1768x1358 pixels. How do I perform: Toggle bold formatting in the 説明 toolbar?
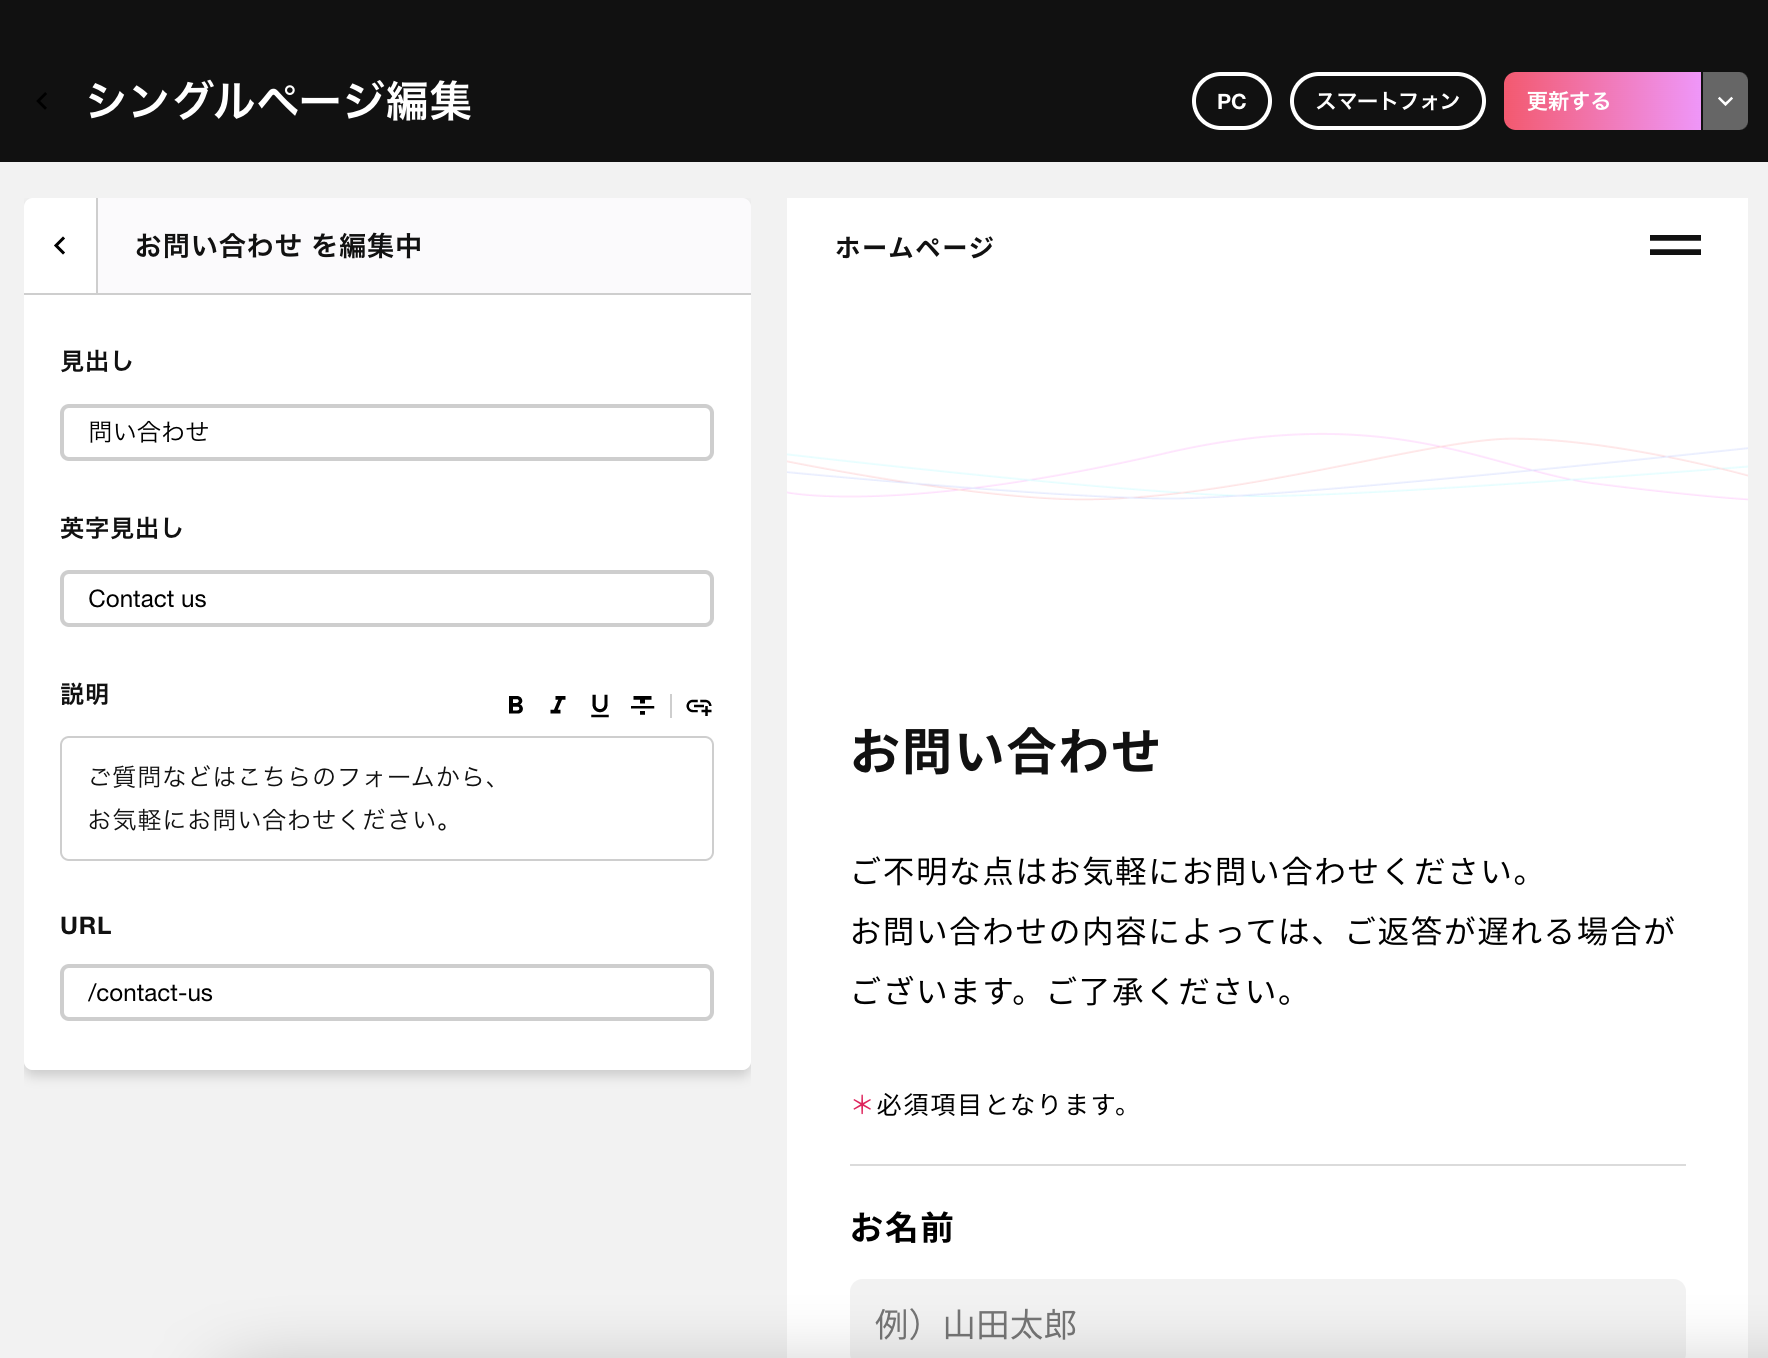point(516,706)
